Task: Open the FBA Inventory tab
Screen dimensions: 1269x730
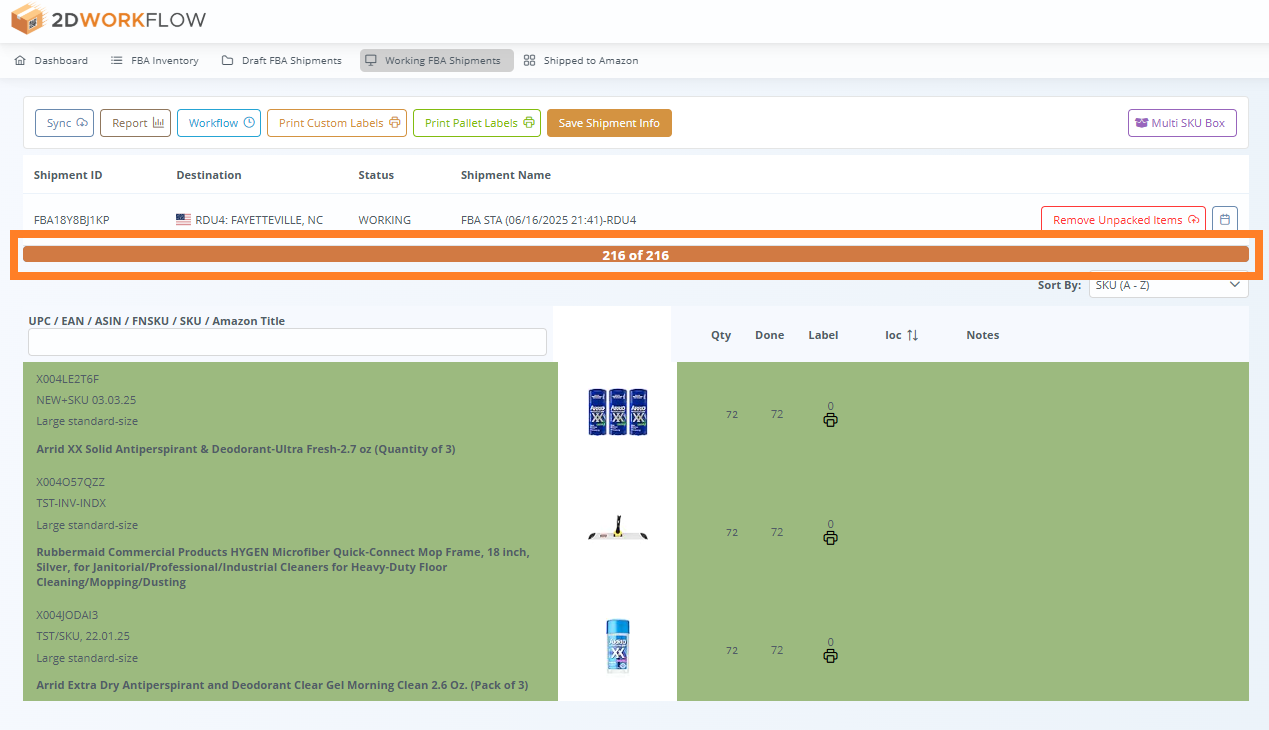Action: (x=154, y=61)
